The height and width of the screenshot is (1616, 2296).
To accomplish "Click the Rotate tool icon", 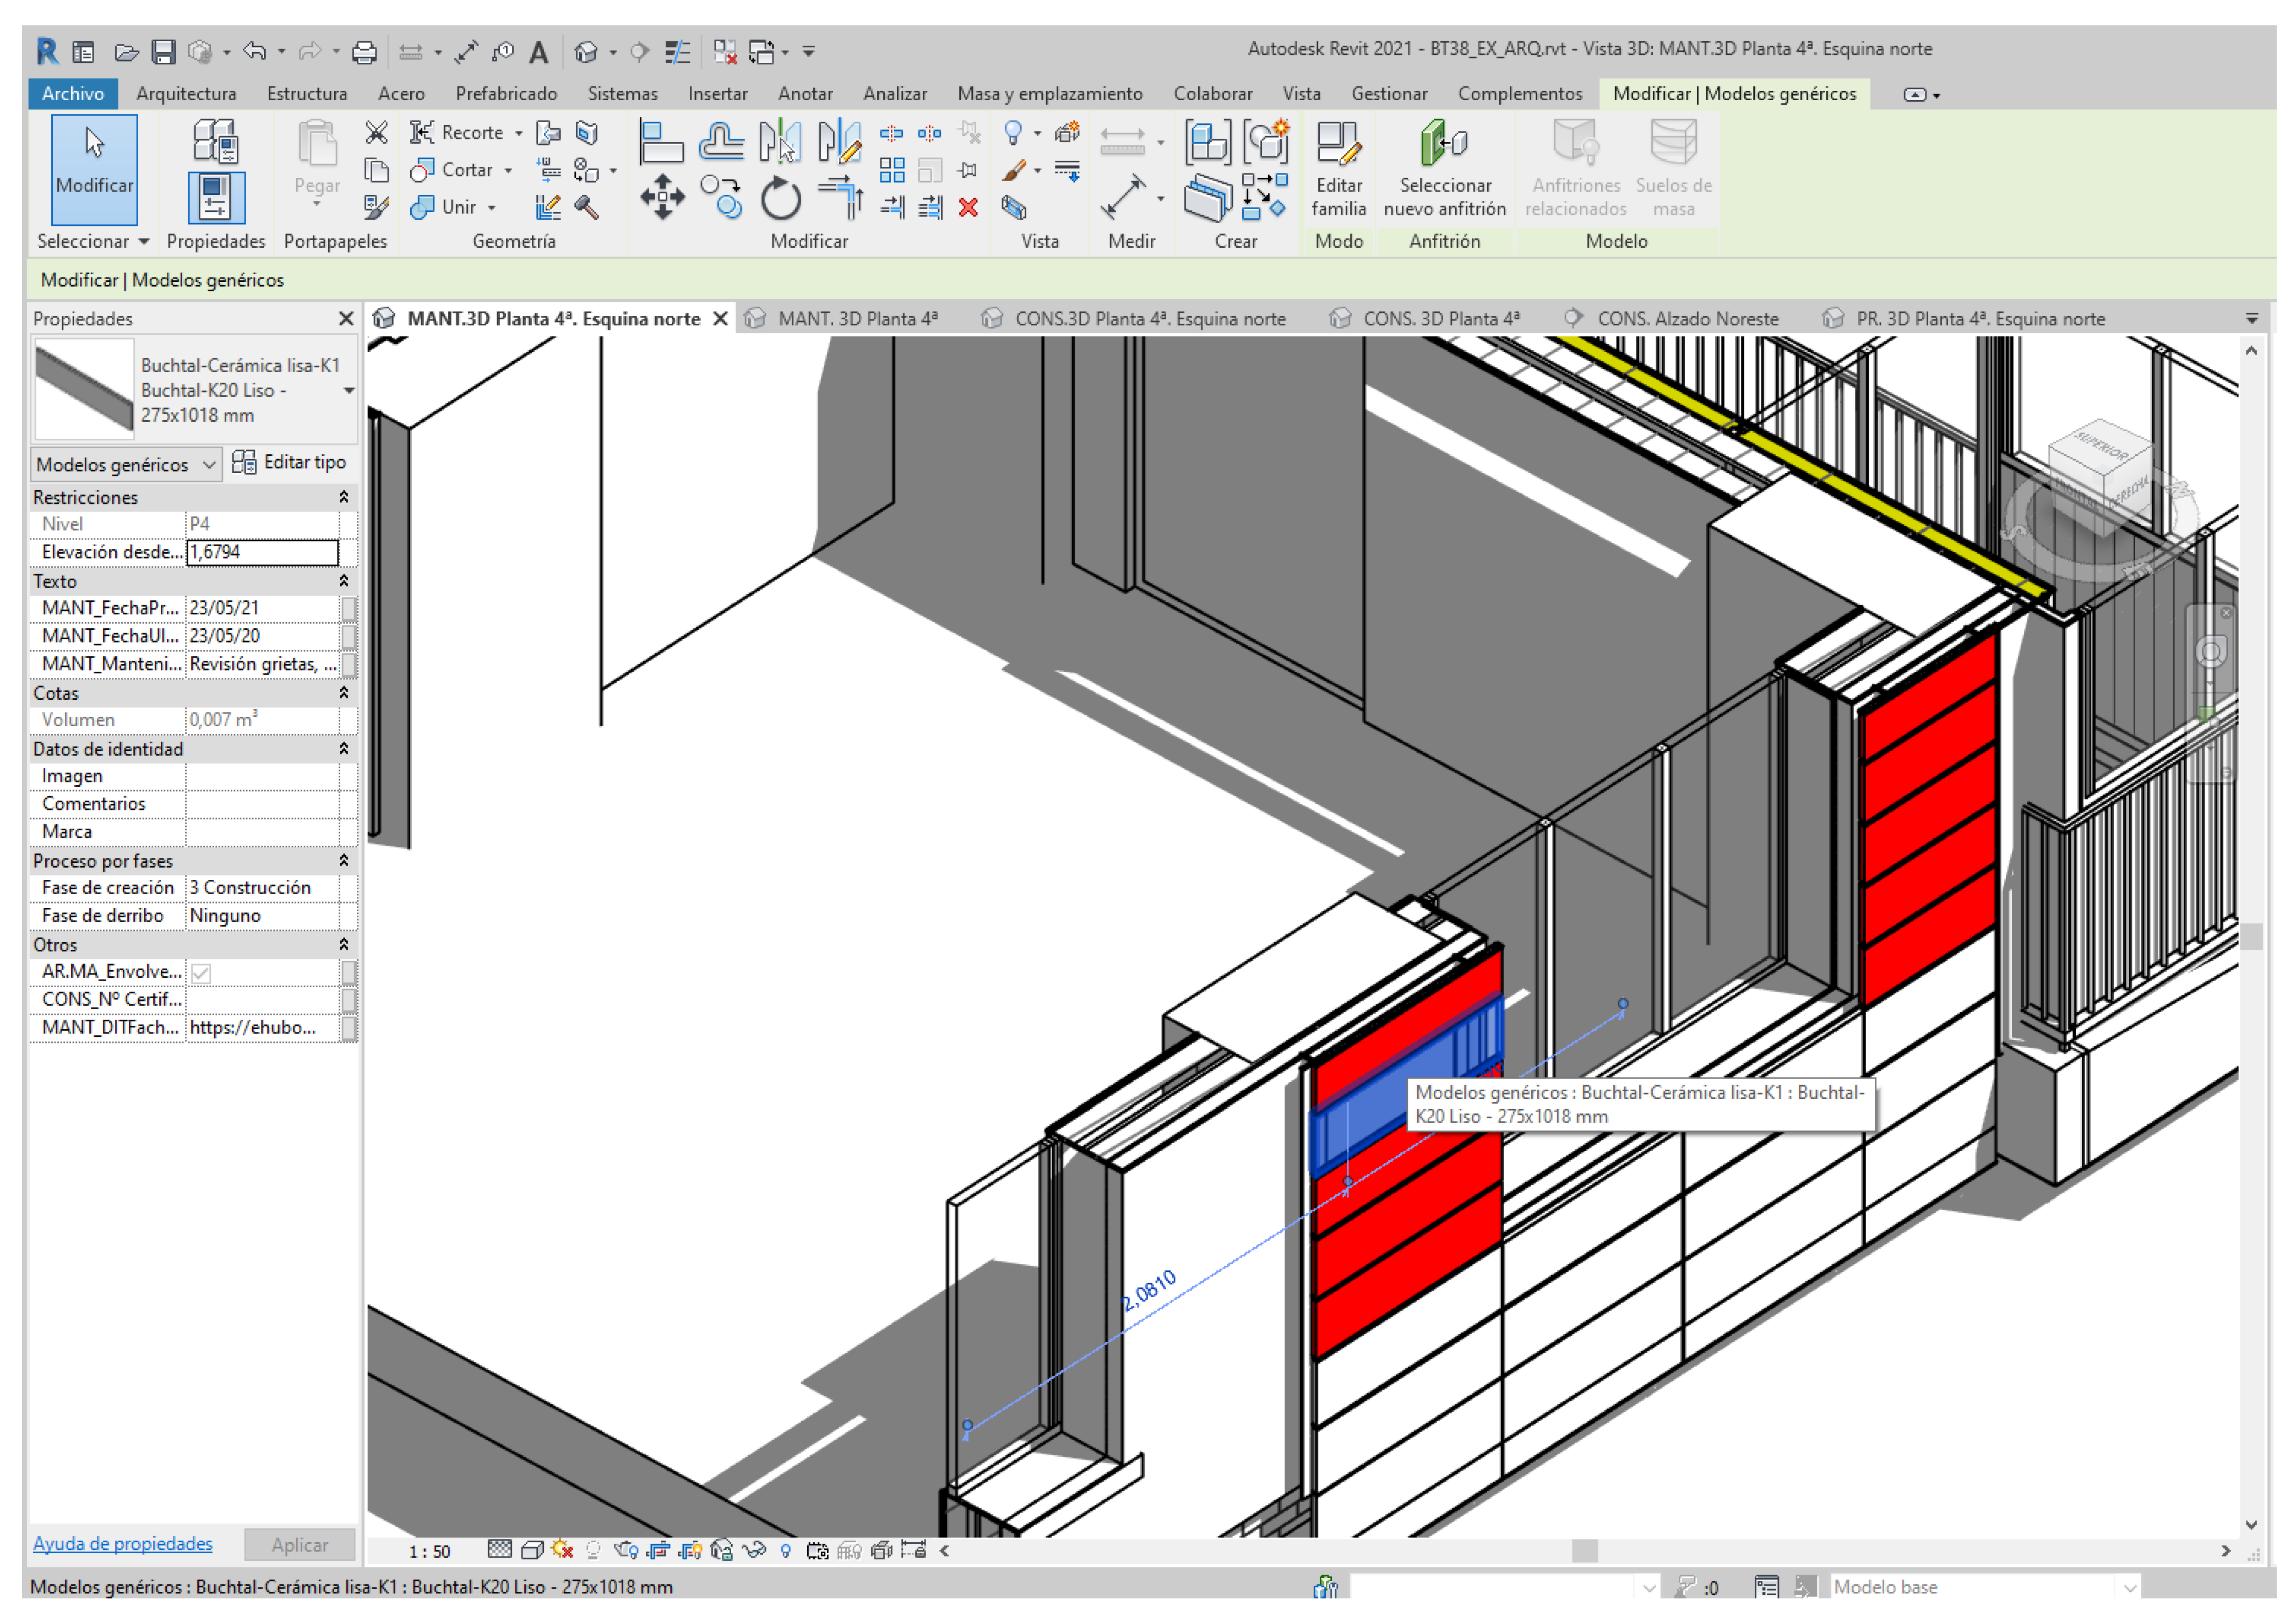I will [x=780, y=198].
